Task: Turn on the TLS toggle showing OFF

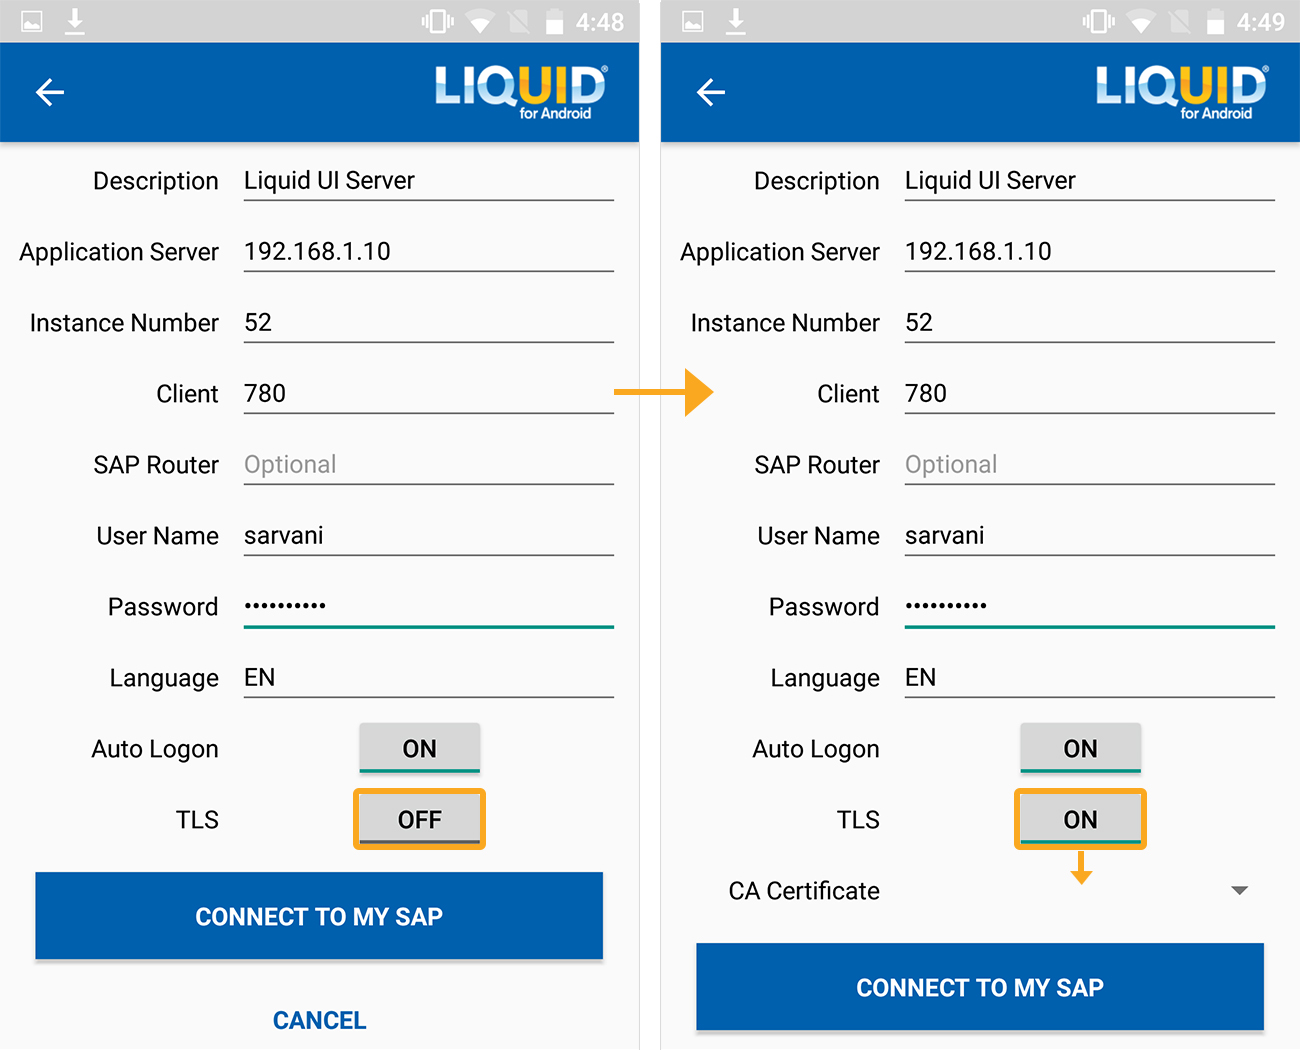Action: pos(419,819)
